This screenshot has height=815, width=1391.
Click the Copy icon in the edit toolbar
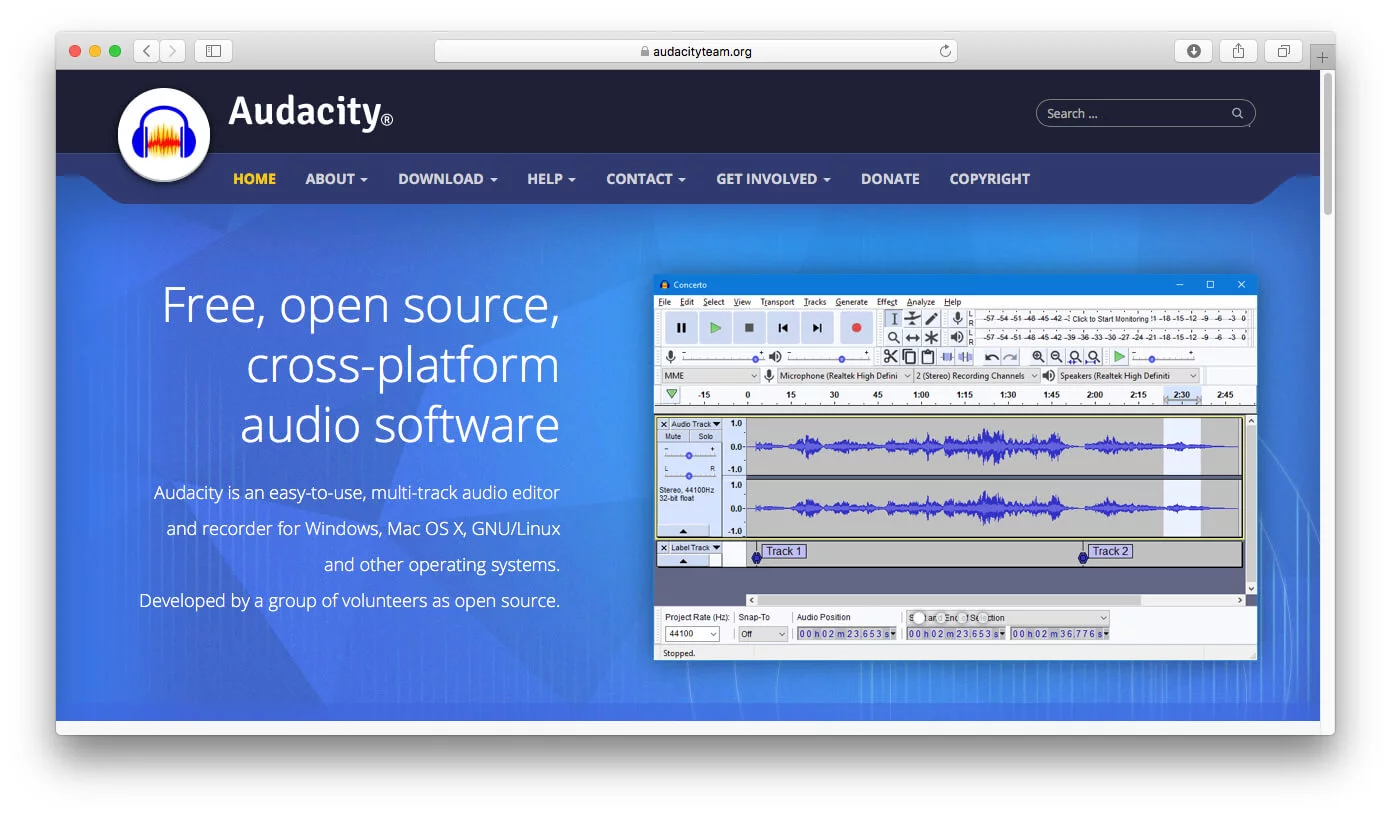[x=909, y=356]
